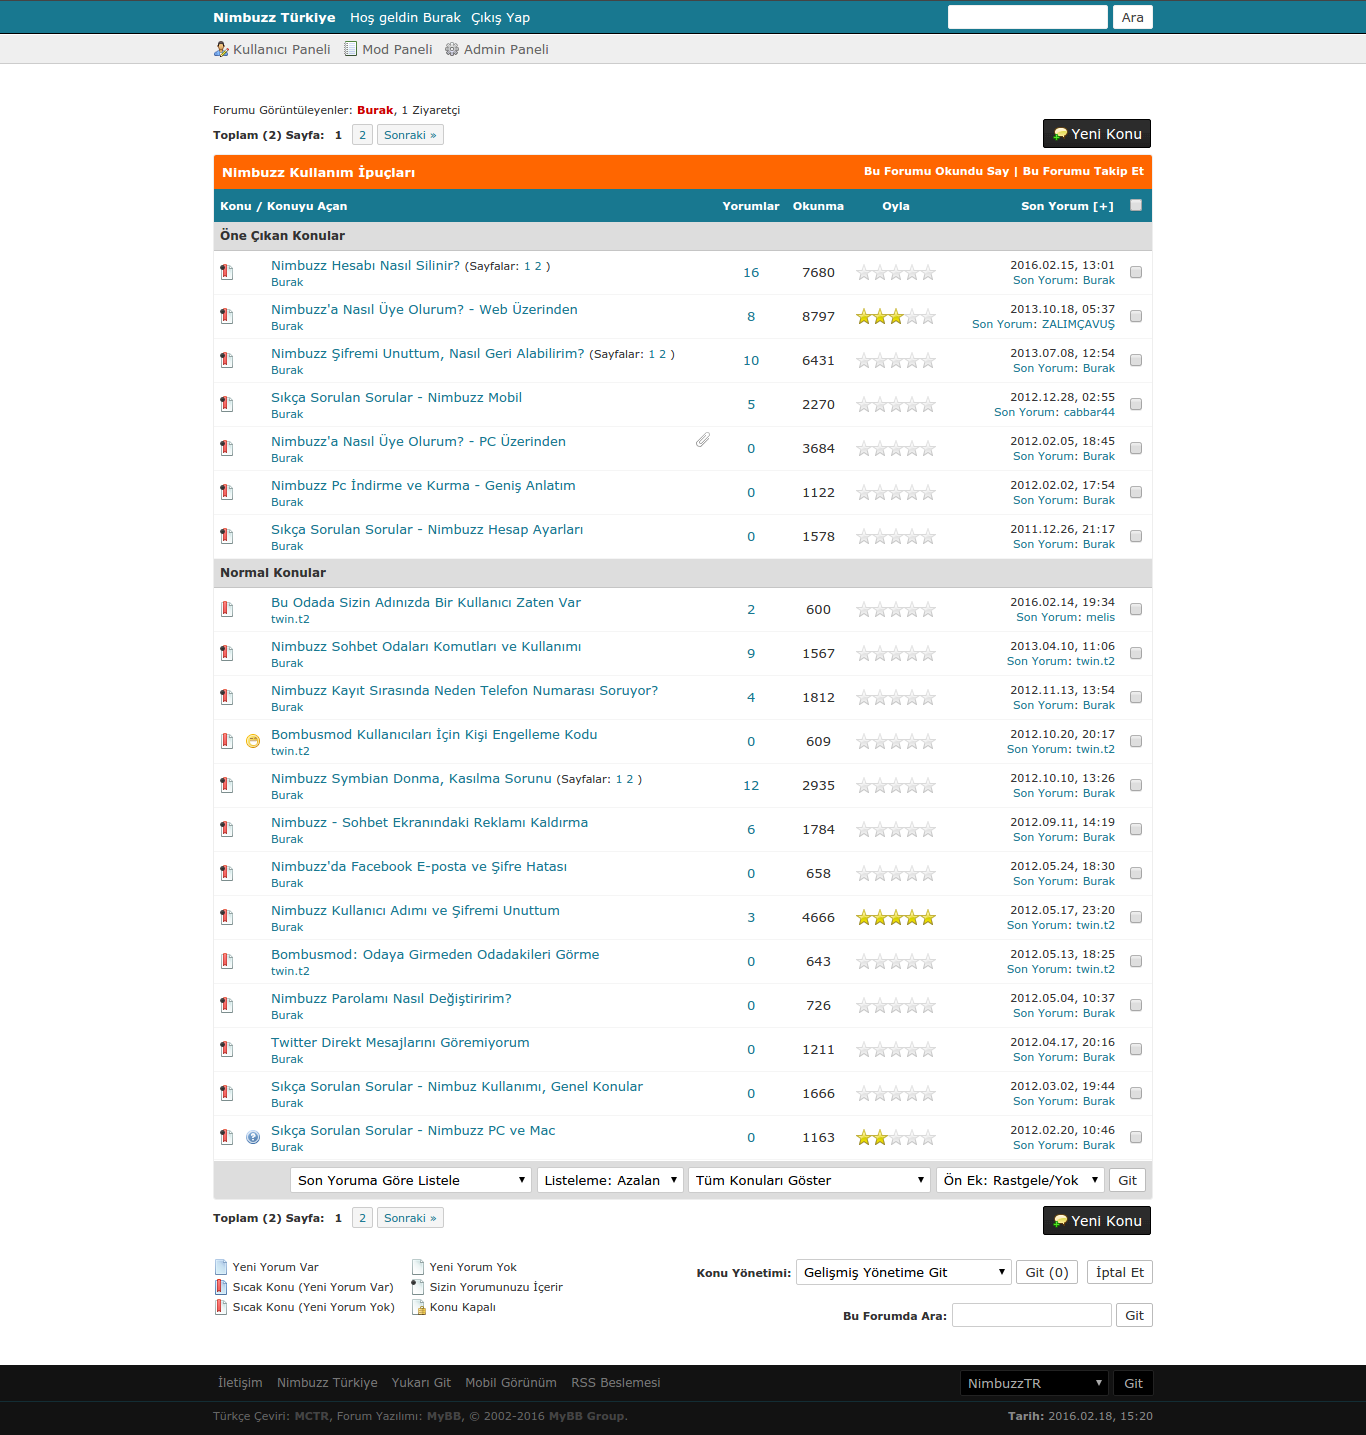Click the top Yeni Konu button

(x=1097, y=134)
